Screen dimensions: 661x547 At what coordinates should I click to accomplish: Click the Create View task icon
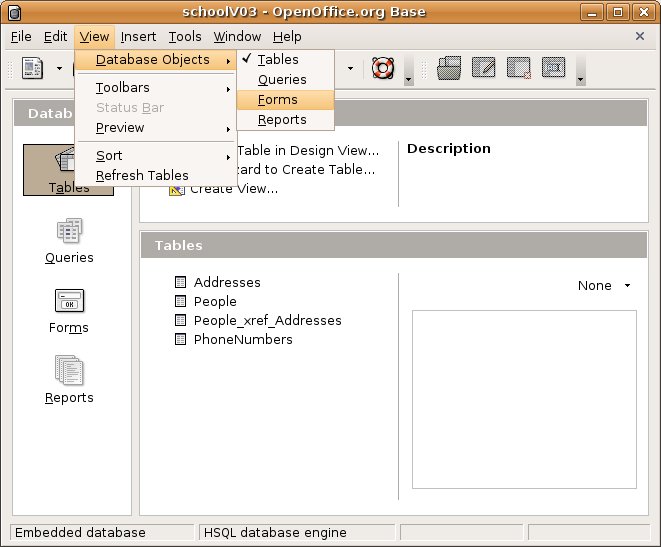coord(177,190)
